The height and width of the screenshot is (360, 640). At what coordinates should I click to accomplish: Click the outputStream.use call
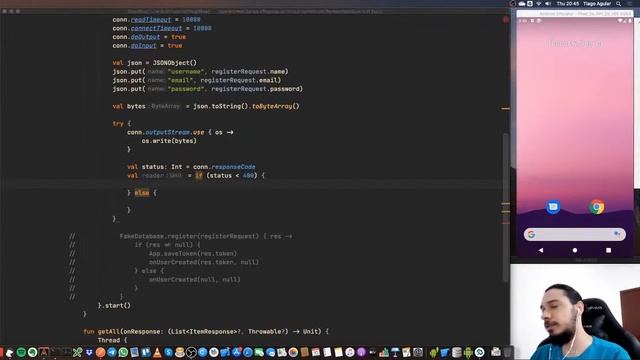(175, 132)
